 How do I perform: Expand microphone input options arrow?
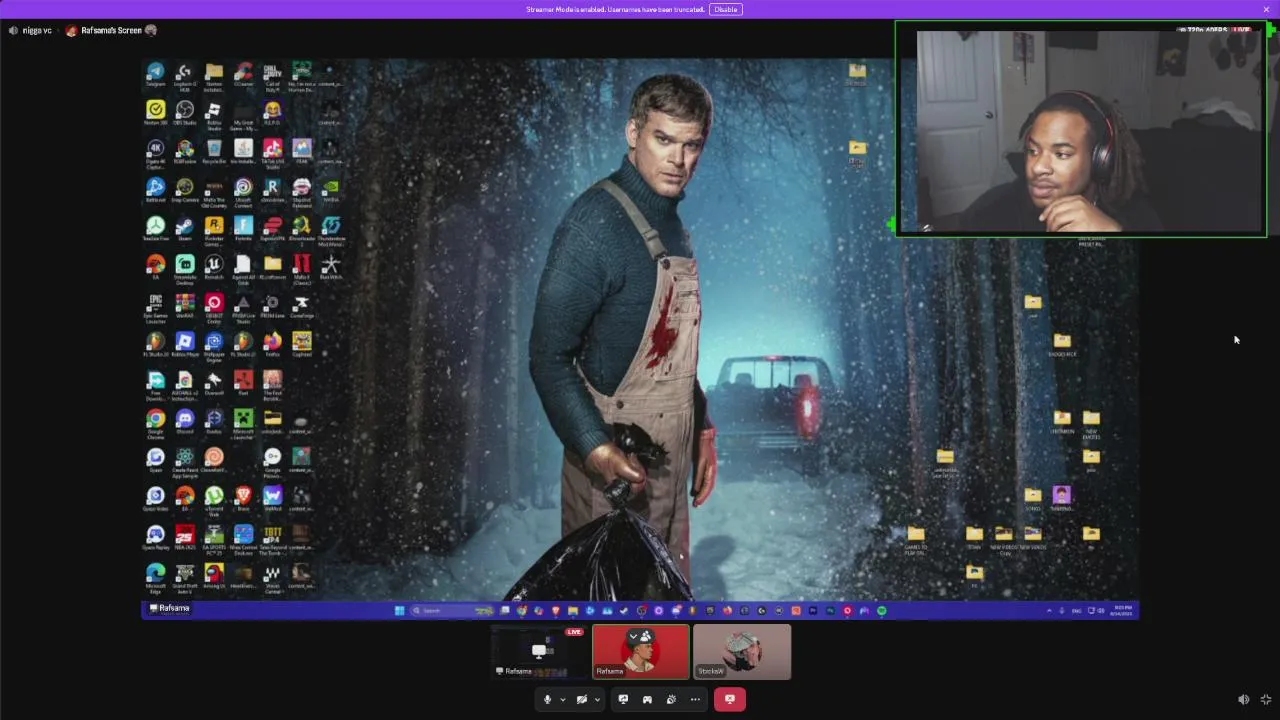click(562, 699)
